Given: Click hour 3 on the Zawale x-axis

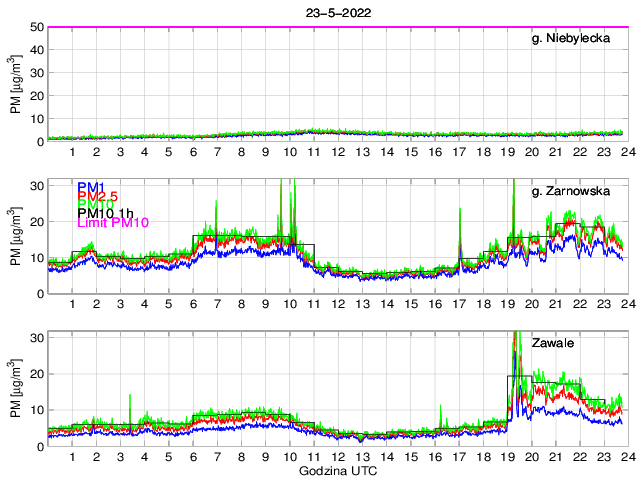Looking at the screenshot, I should (120, 457).
